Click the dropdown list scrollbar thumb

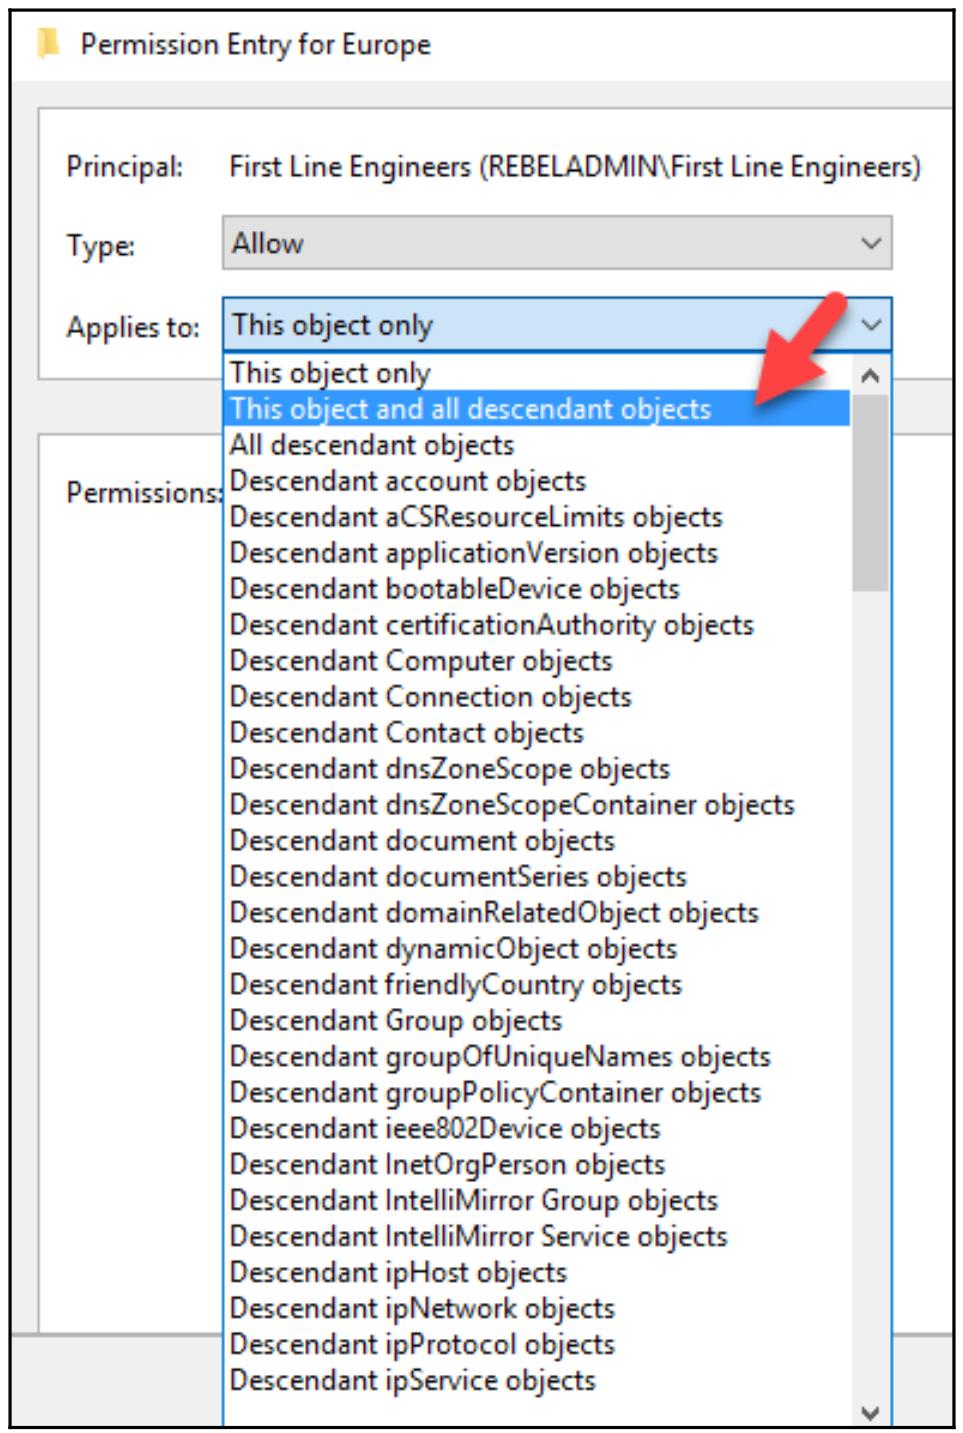click(x=870, y=492)
